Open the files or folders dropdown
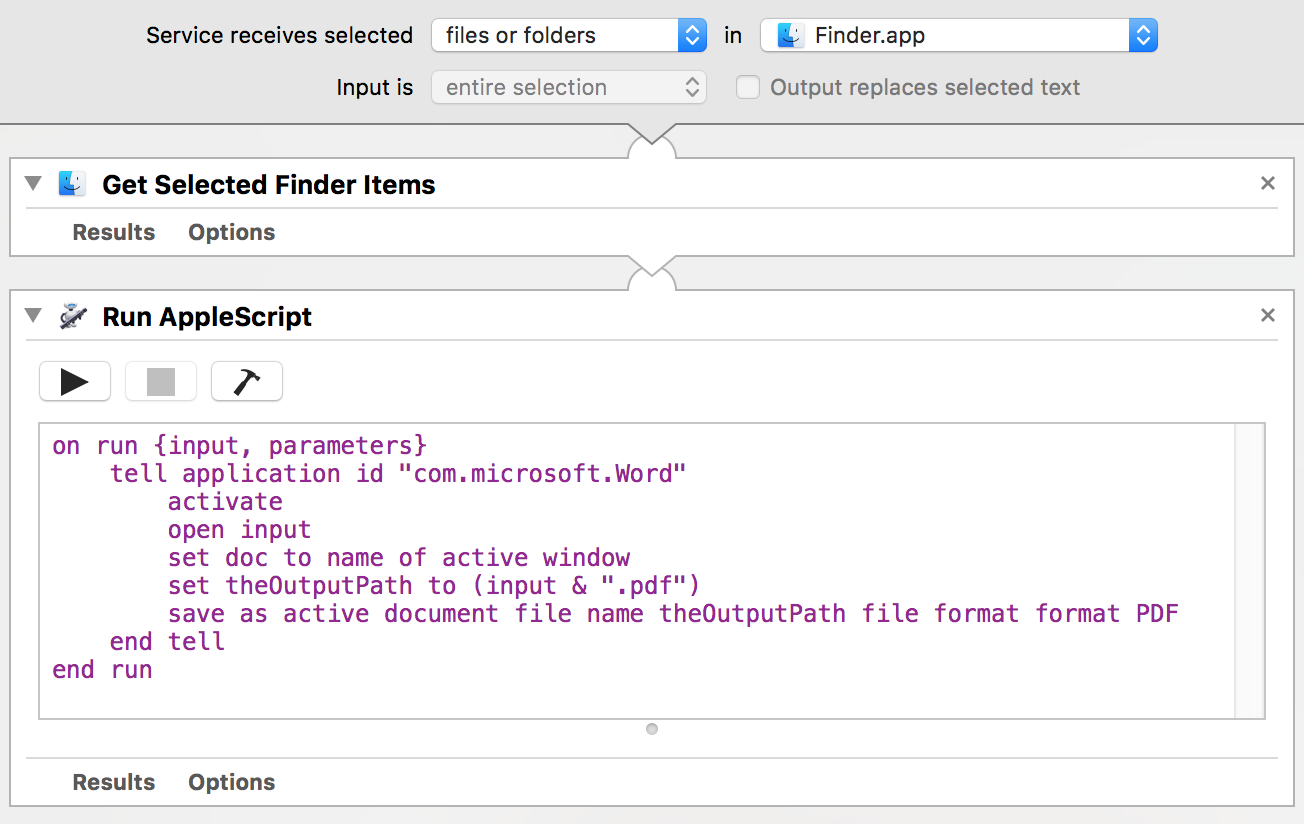 [569, 36]
